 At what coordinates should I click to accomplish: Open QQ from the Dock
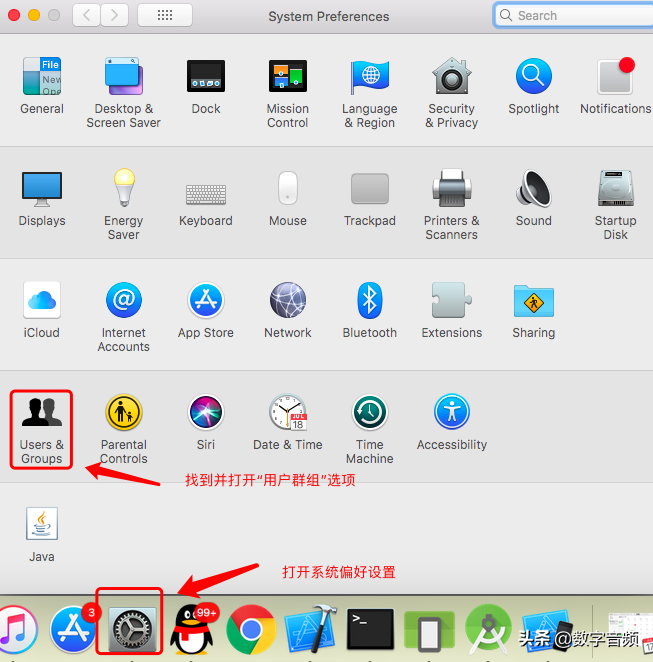[192, 629]
